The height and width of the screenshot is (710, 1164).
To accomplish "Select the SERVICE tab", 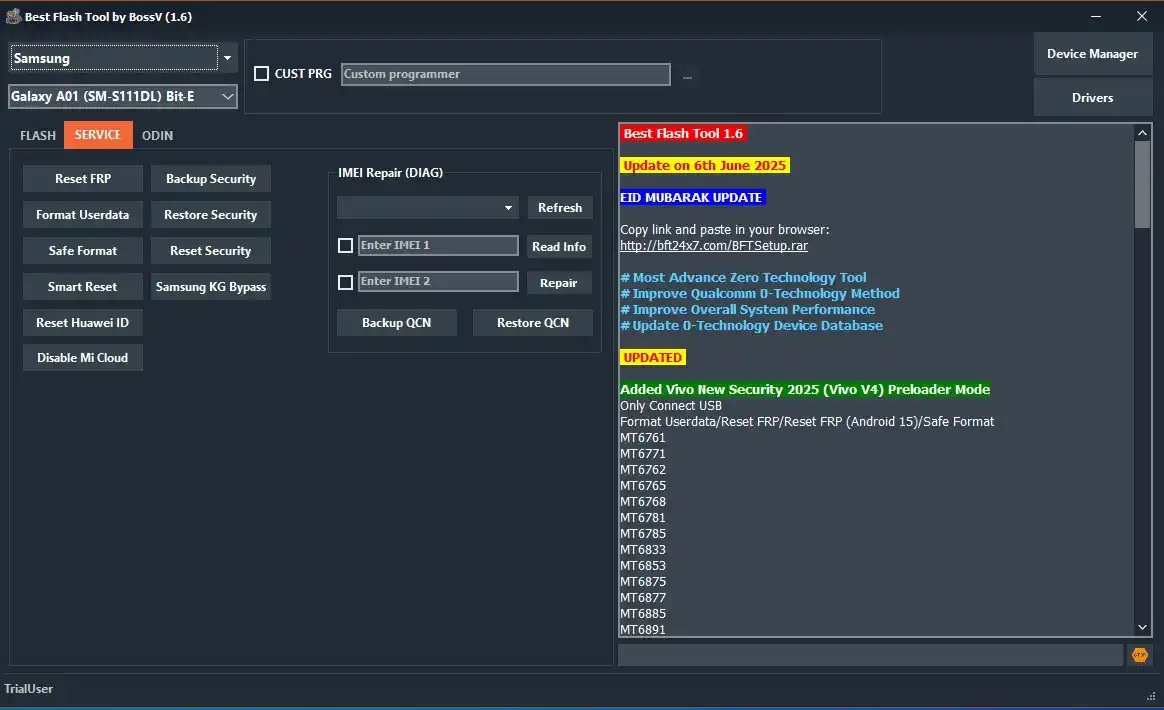I will click(97, 134).
